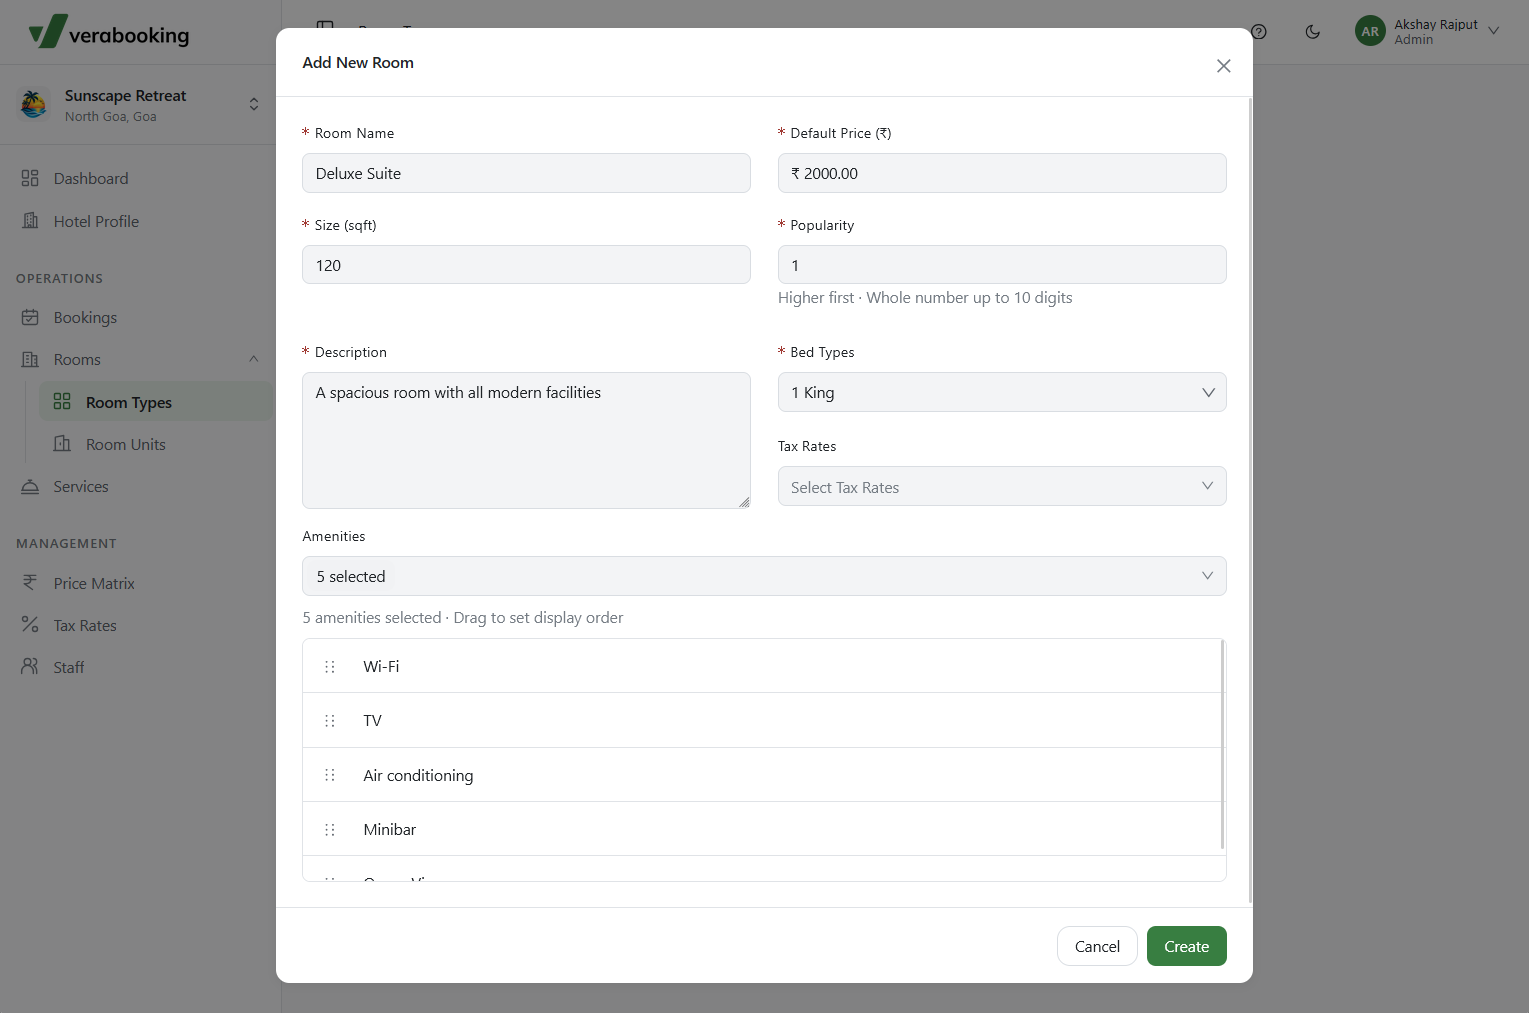This screenshot has width=1529, height=1013.
Task: Click the Price Matrix rupee icon
Action: 30,583
